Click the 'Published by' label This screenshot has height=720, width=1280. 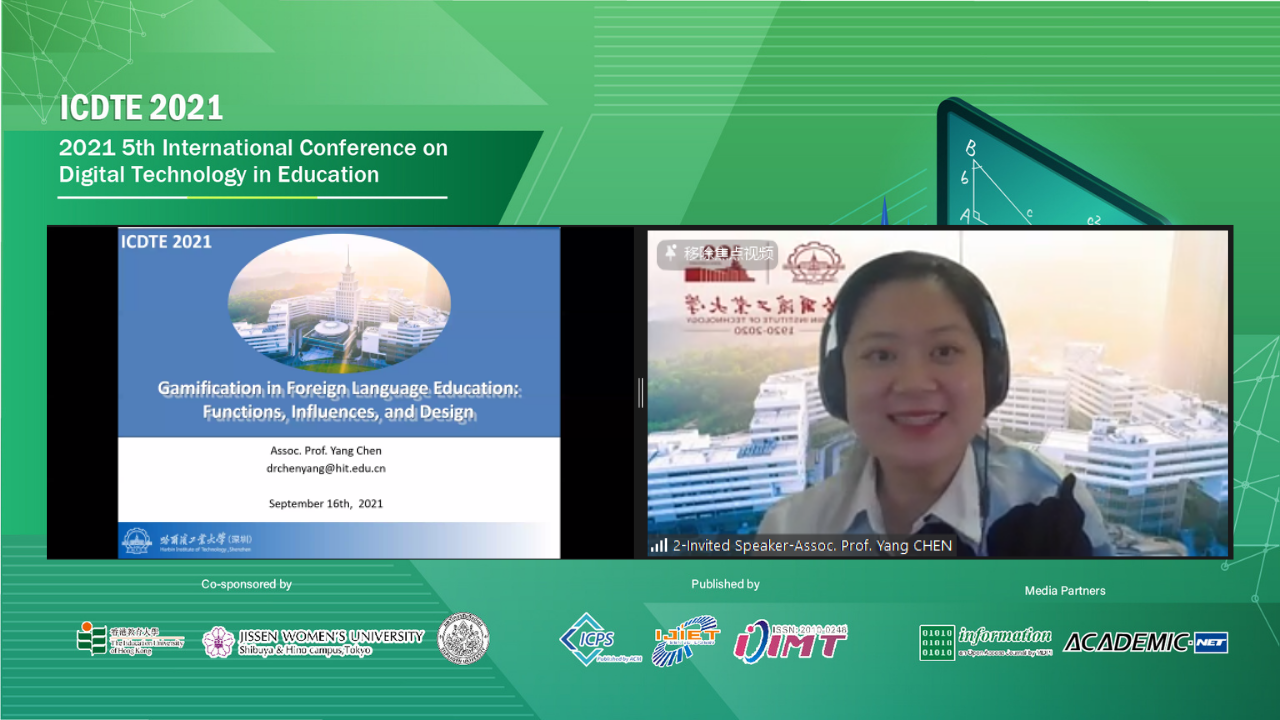tap(725, 584)
